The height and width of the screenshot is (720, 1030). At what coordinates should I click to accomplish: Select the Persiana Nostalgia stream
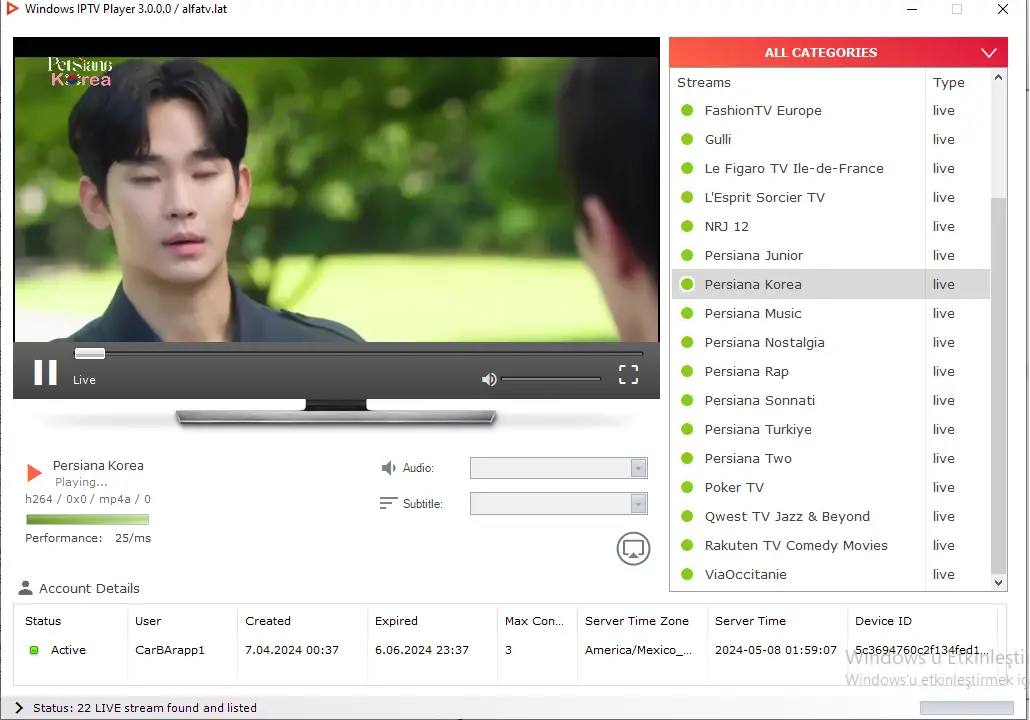tap(830, 342)
